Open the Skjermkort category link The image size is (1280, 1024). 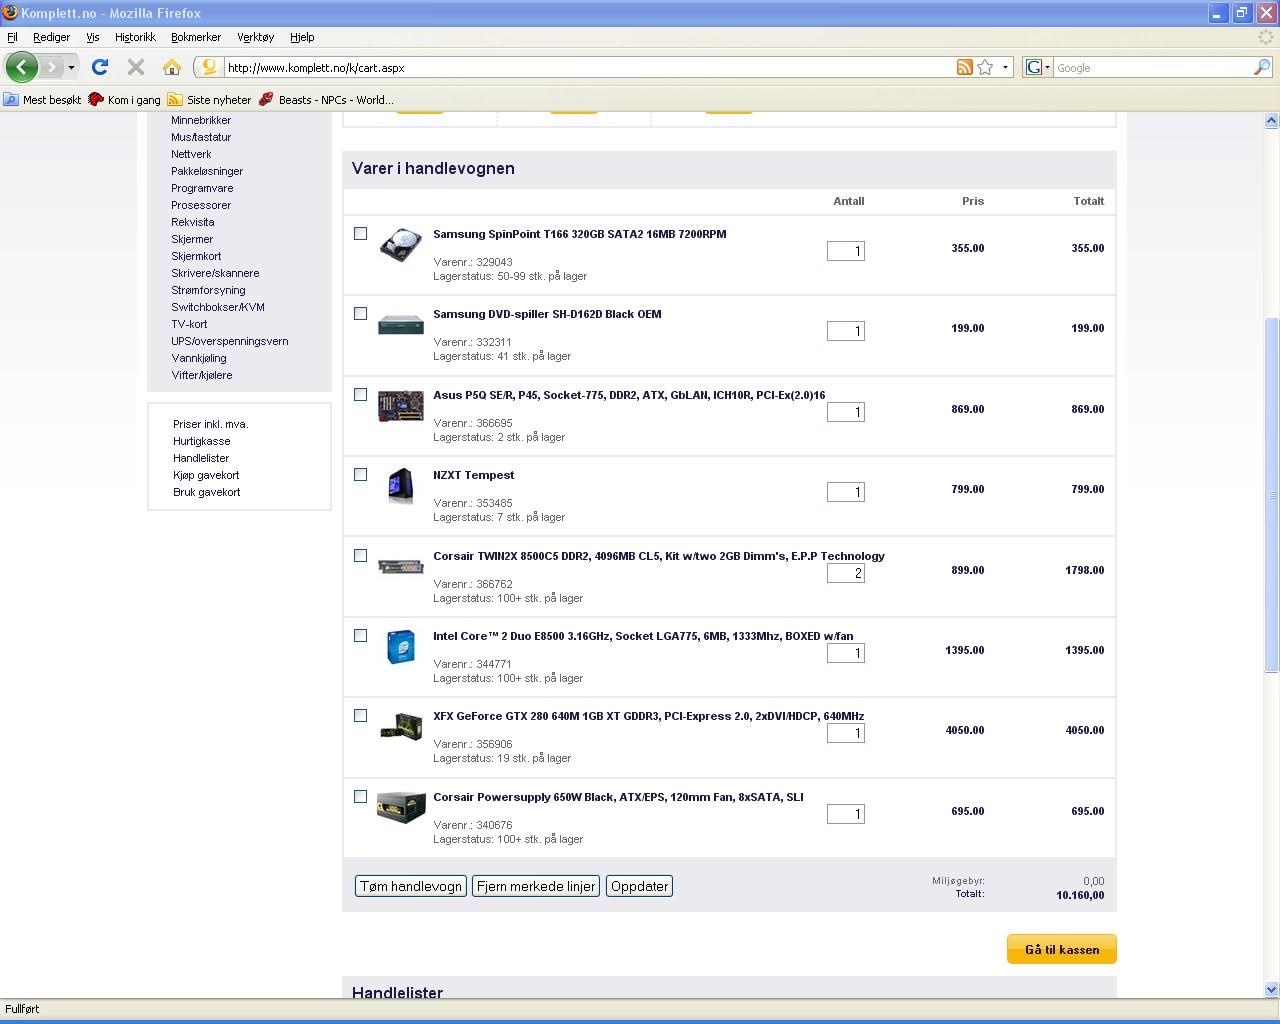196,256
